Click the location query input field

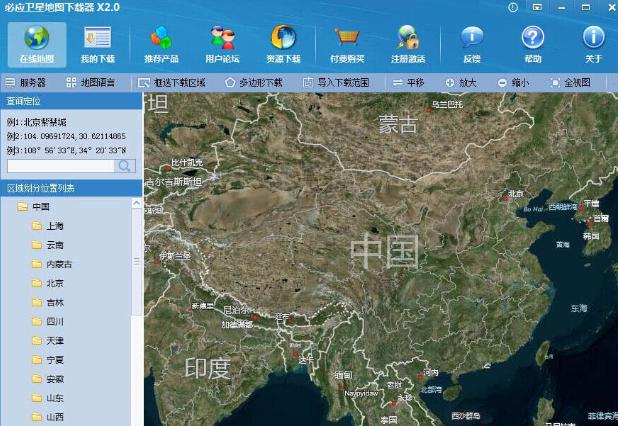[61, 166]
